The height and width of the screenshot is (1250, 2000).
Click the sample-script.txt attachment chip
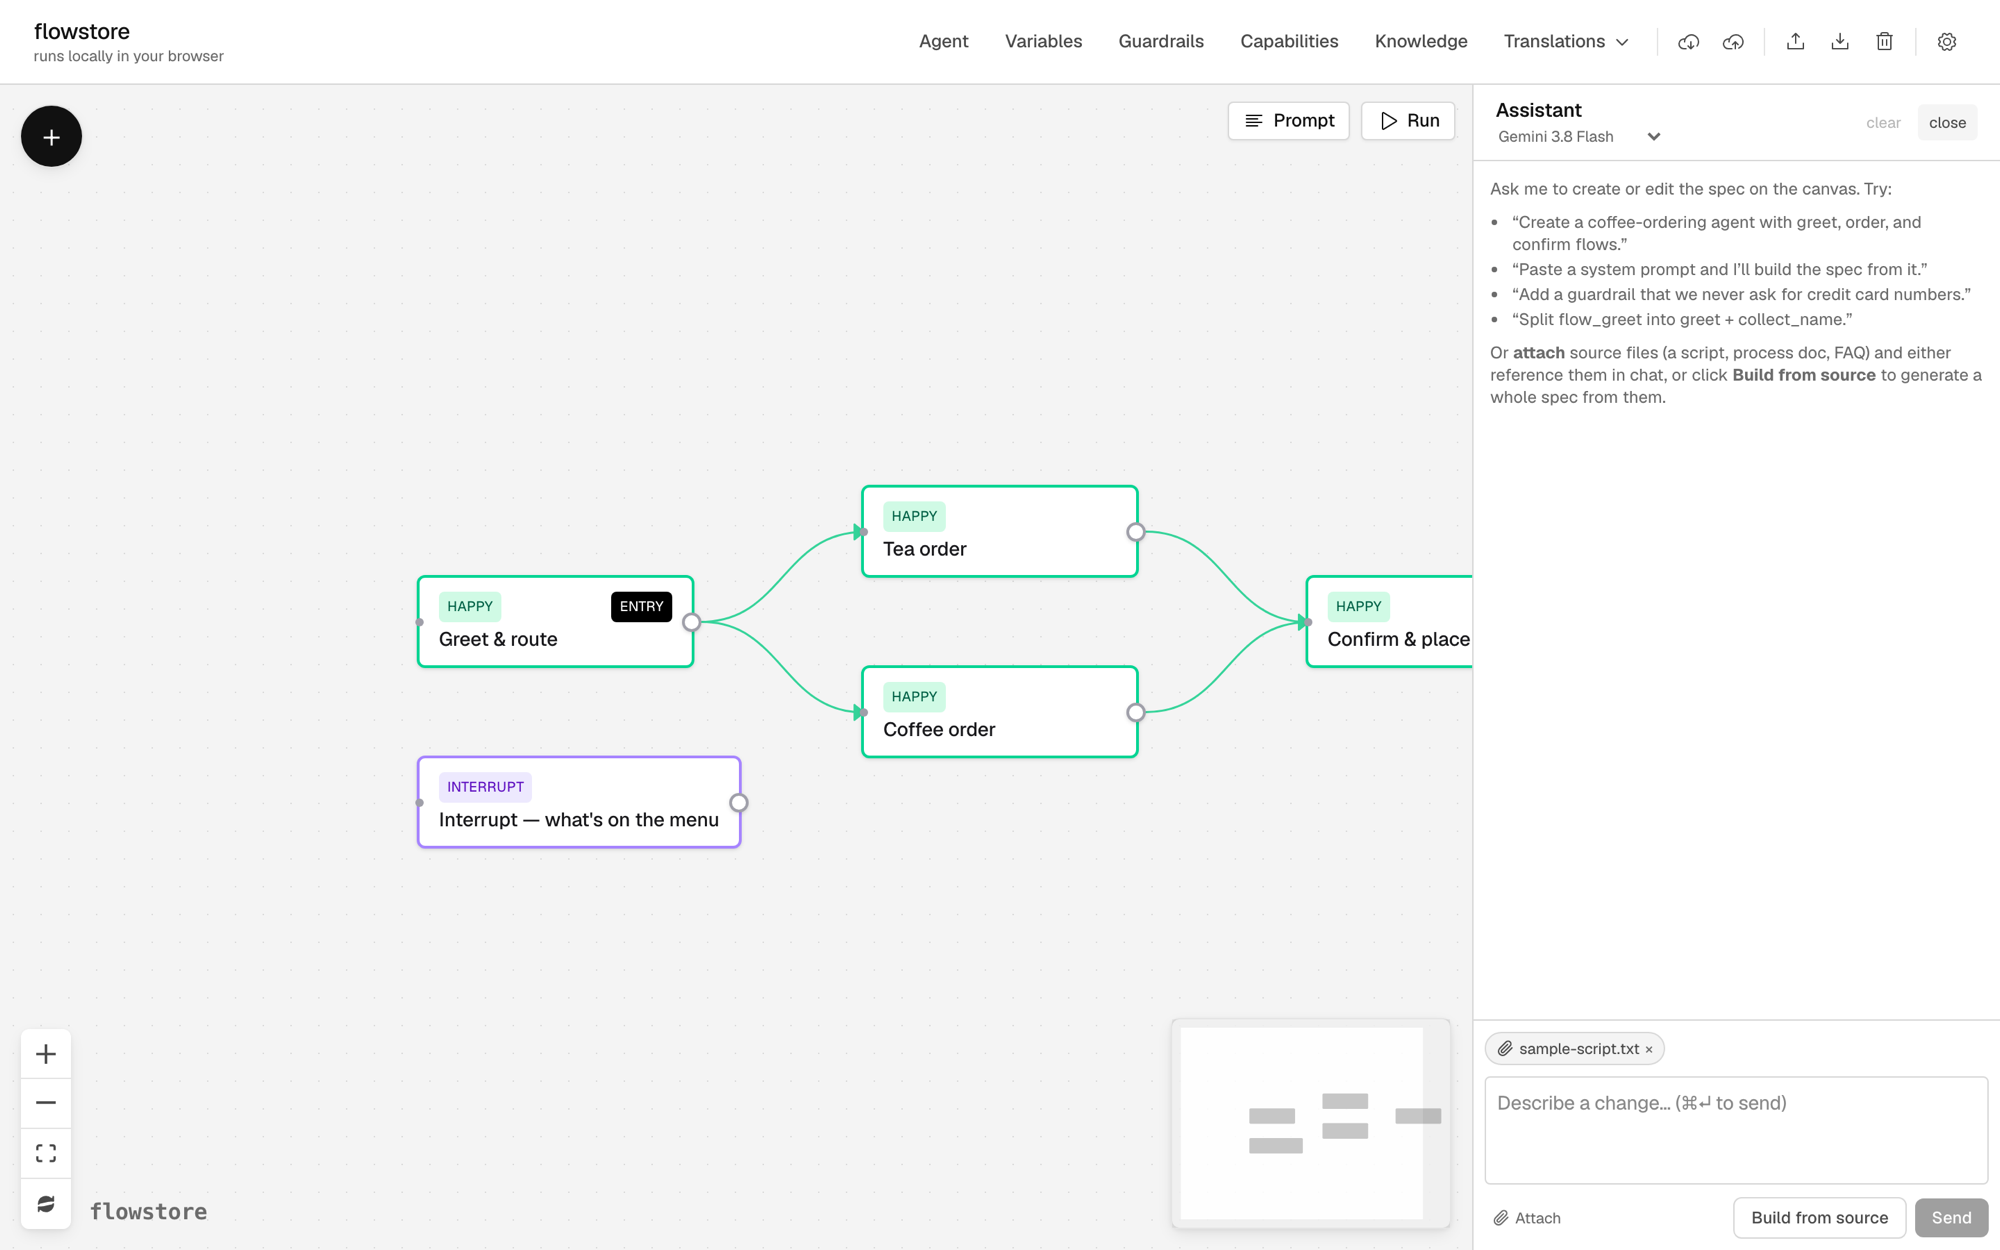coord(1574,1049)
